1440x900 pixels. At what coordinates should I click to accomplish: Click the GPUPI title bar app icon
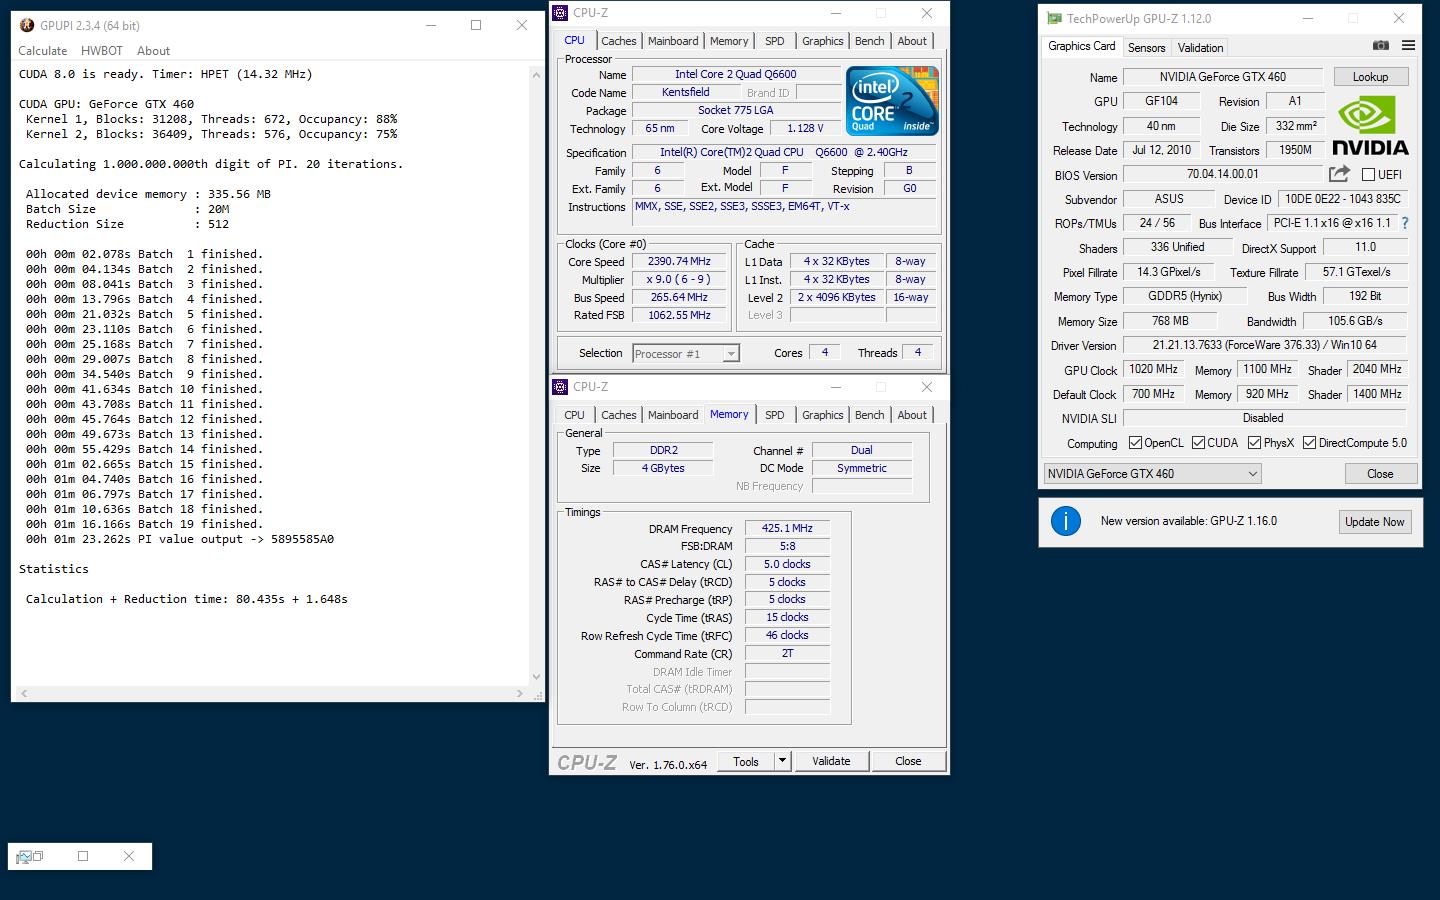26,25
